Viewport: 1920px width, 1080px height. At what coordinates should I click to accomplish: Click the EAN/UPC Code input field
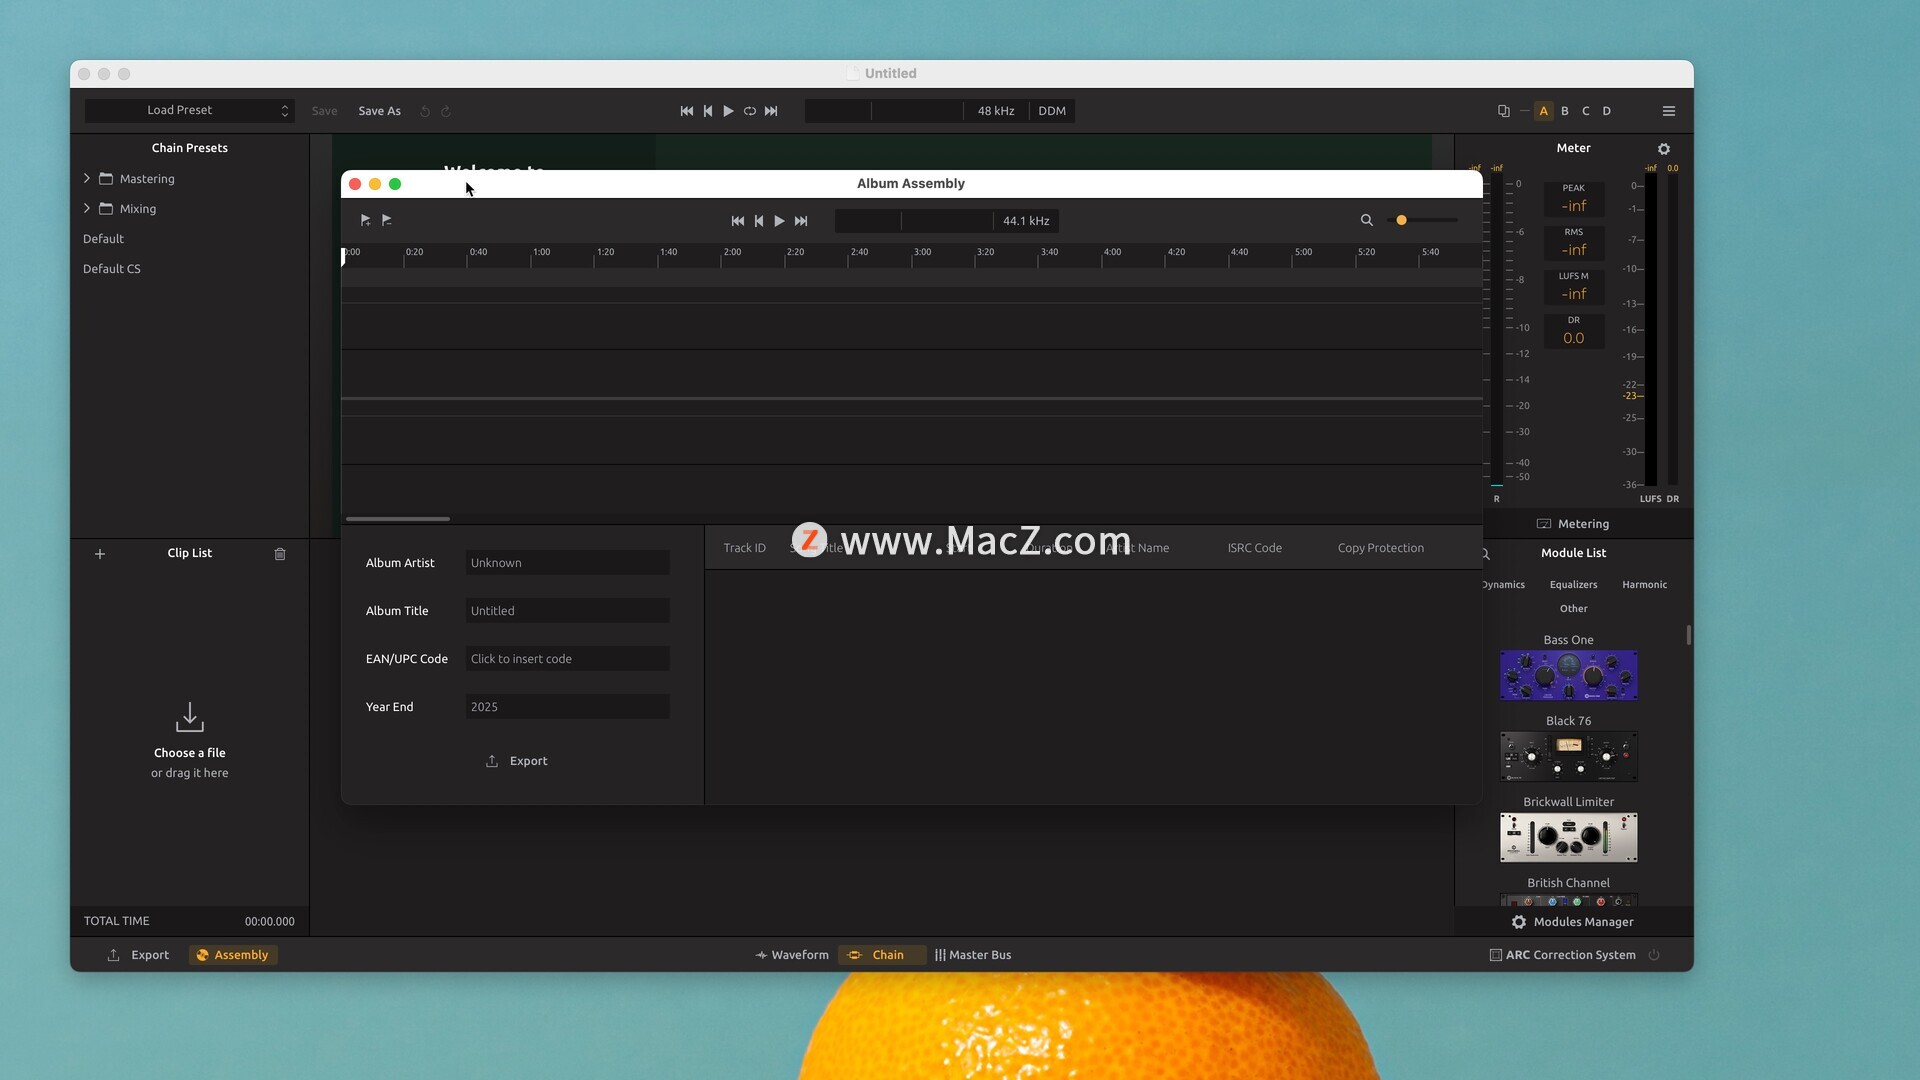[x=567, y=659]
